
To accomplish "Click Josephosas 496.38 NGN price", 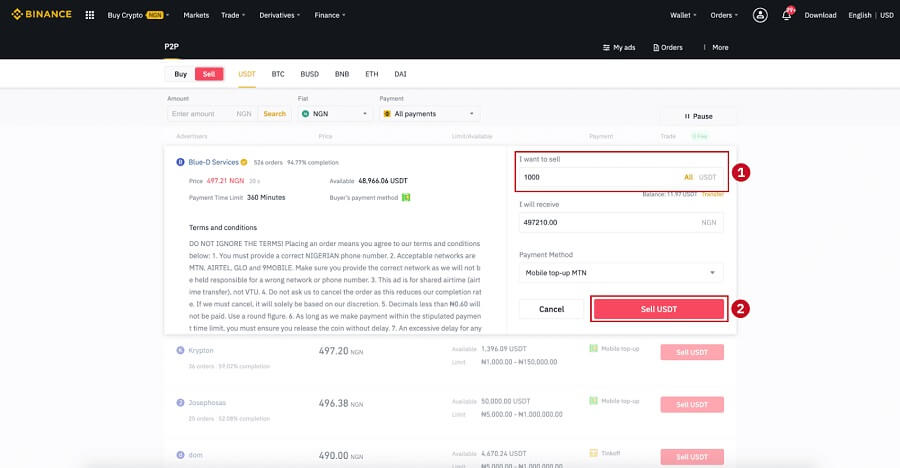I will pyautogui.click(x=341, y=403).
